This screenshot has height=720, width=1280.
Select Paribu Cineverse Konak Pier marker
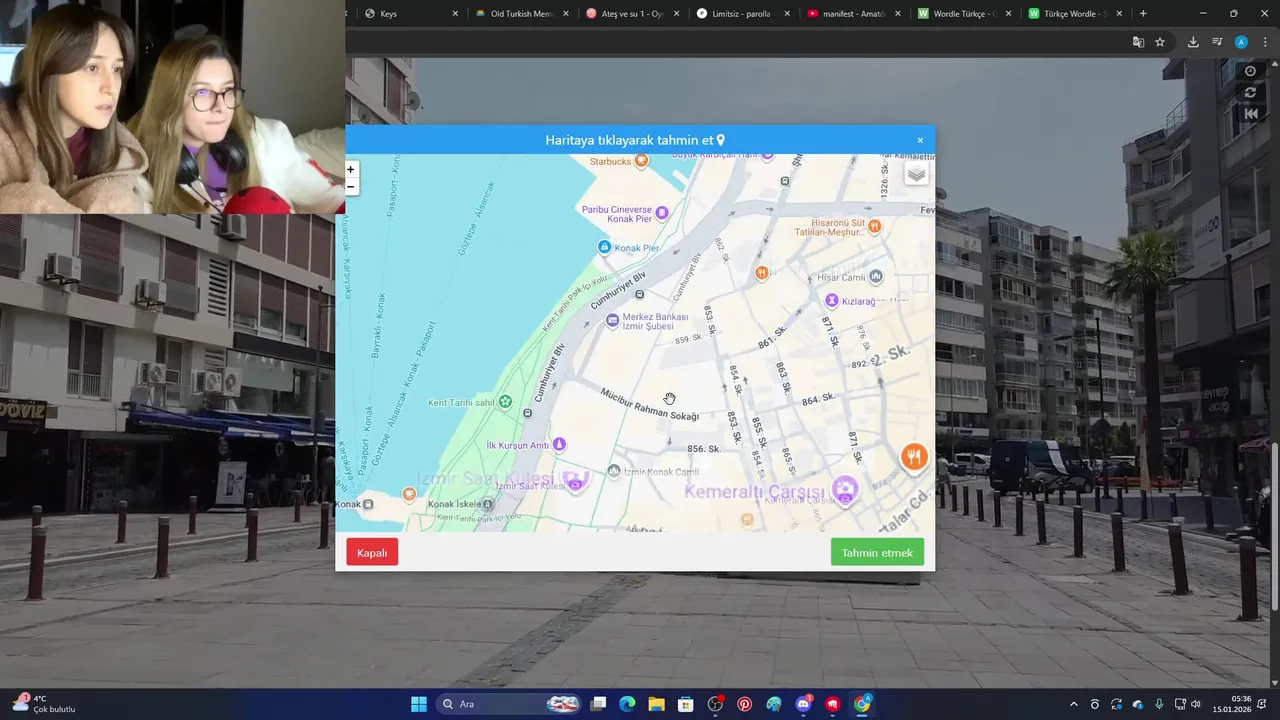(x=661, y=212)
